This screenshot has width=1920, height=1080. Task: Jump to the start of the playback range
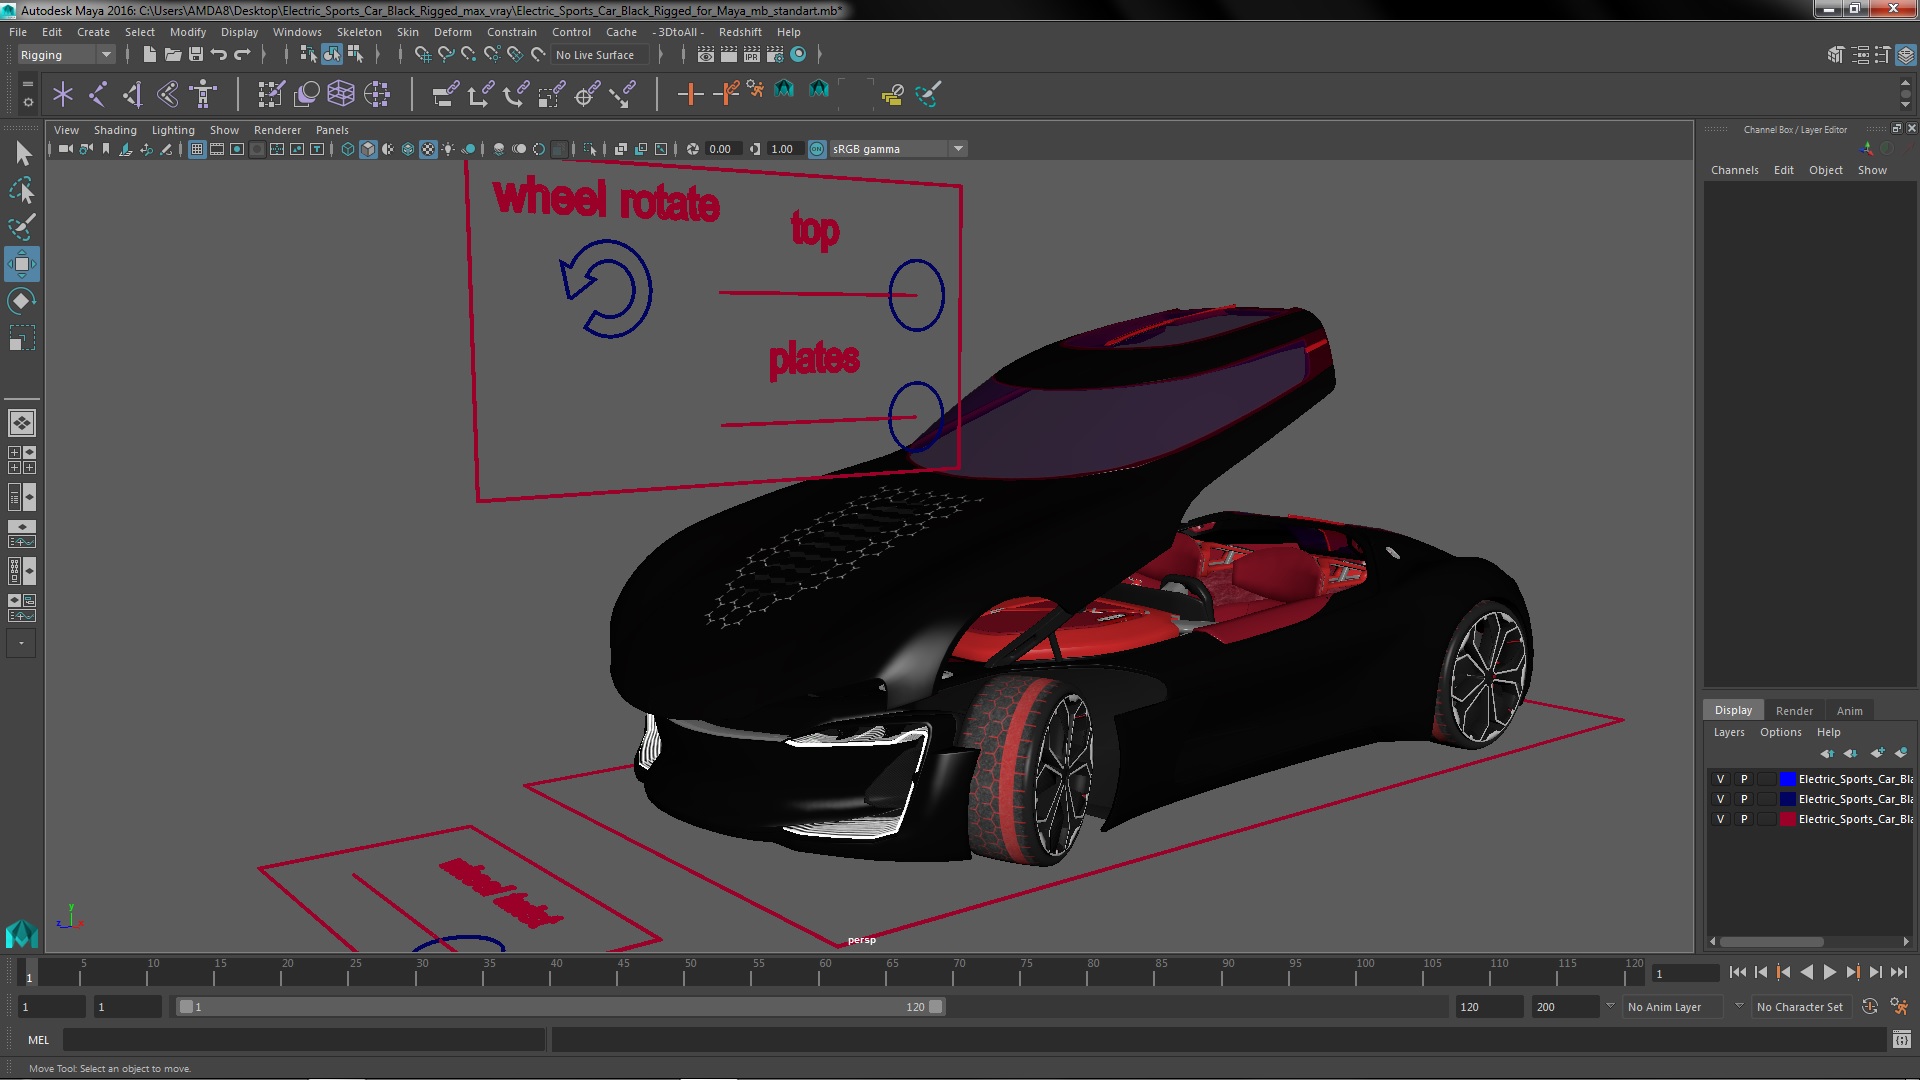(1737, 972)
